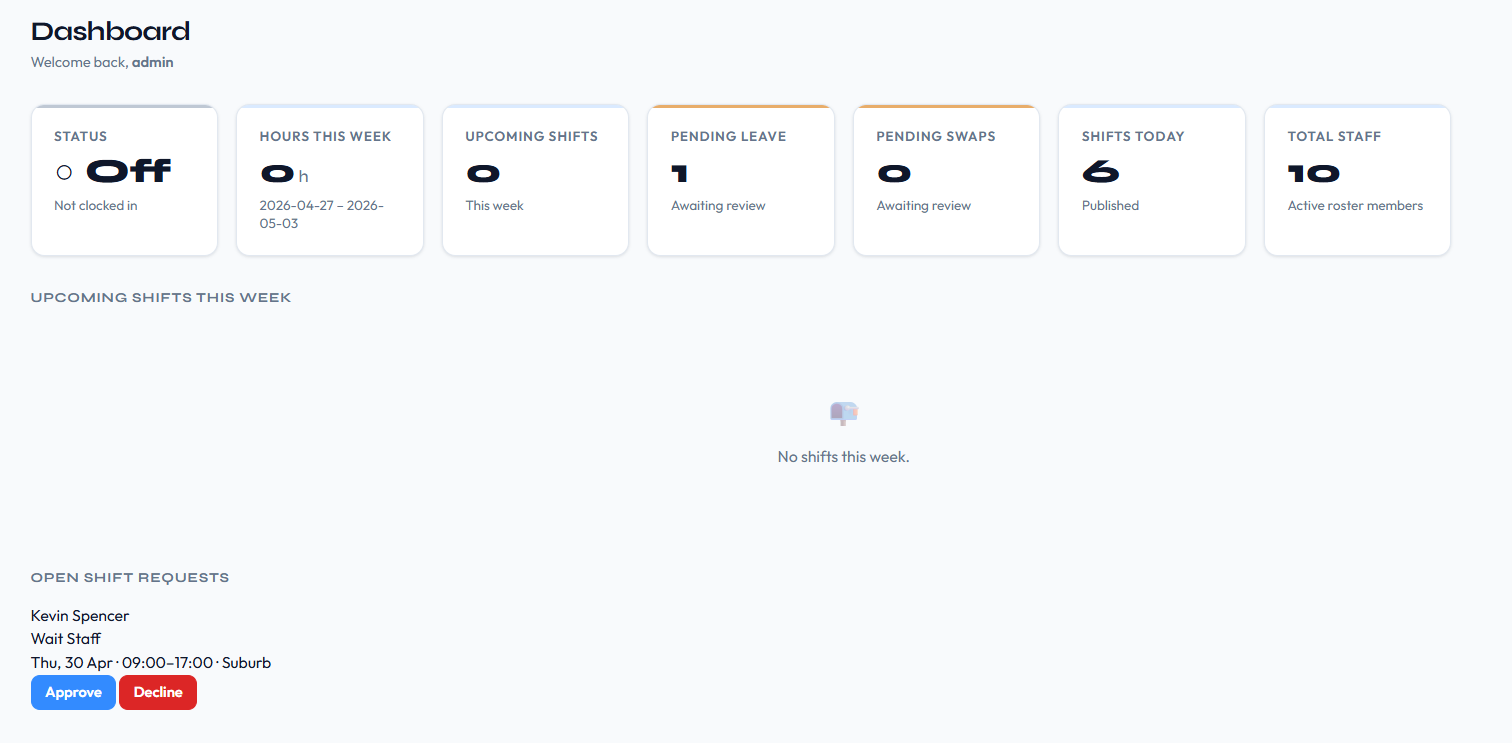Click the Dashboard page heading
Screen dimensions: 1512x743
(x=110, y=32)
